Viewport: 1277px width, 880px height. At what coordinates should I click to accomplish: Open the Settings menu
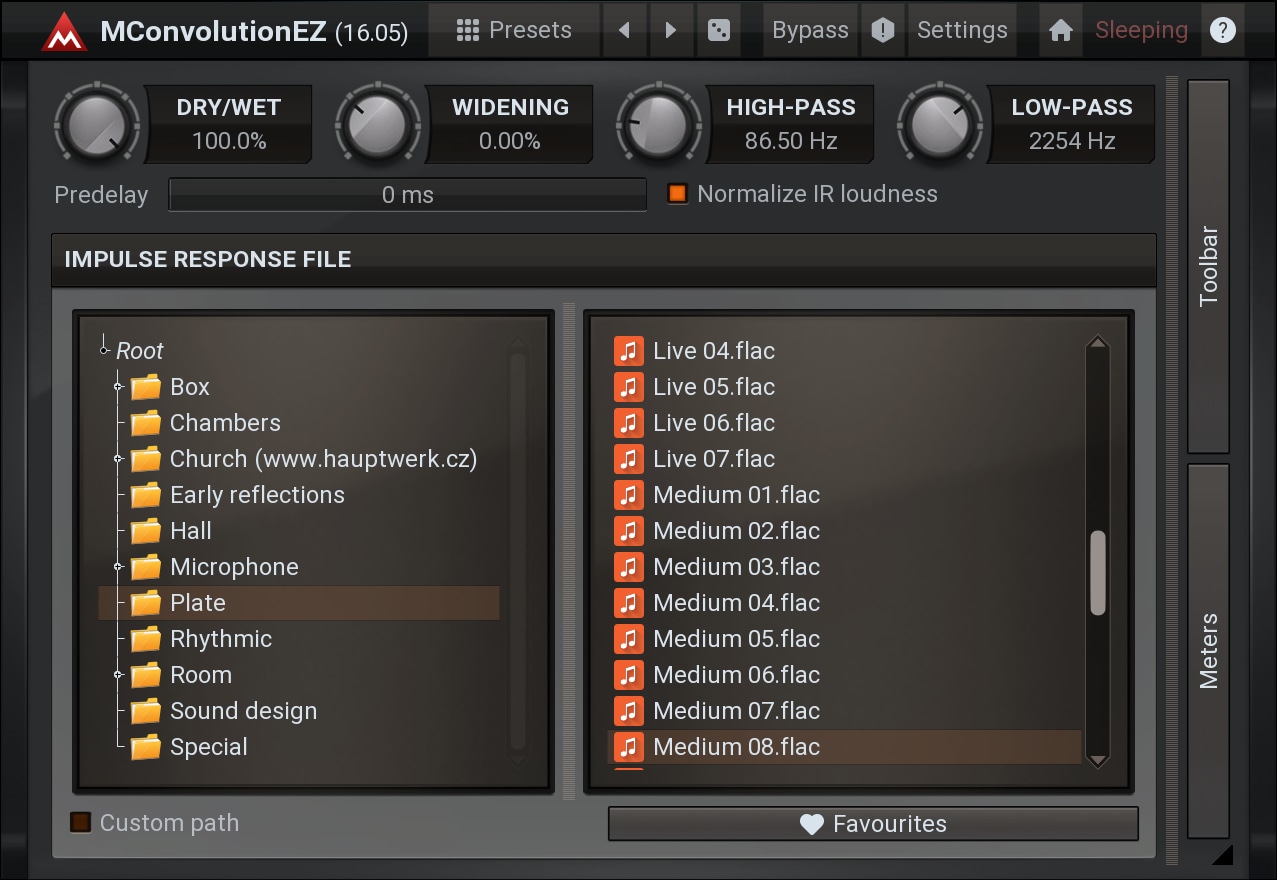click(x=962, y=30)
